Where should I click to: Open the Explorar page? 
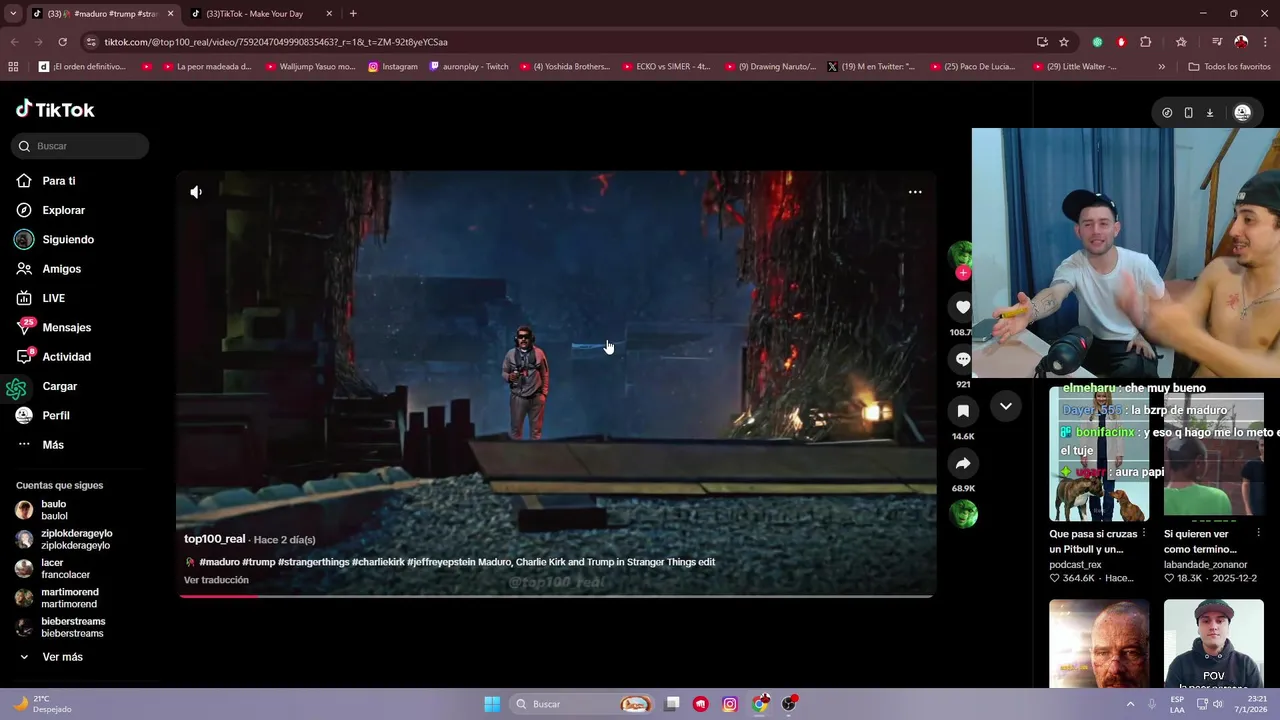tap(63, 210)
